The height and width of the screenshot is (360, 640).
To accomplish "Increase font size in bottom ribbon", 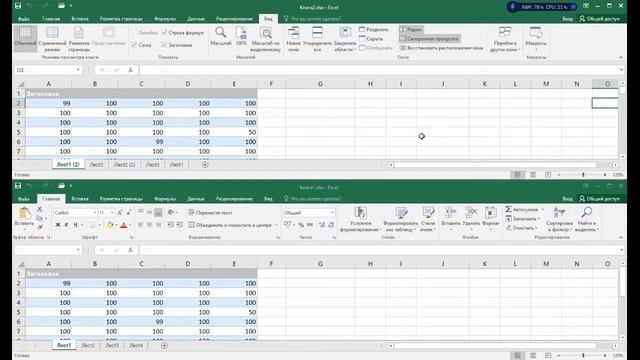I will click(x=120, y=213).
